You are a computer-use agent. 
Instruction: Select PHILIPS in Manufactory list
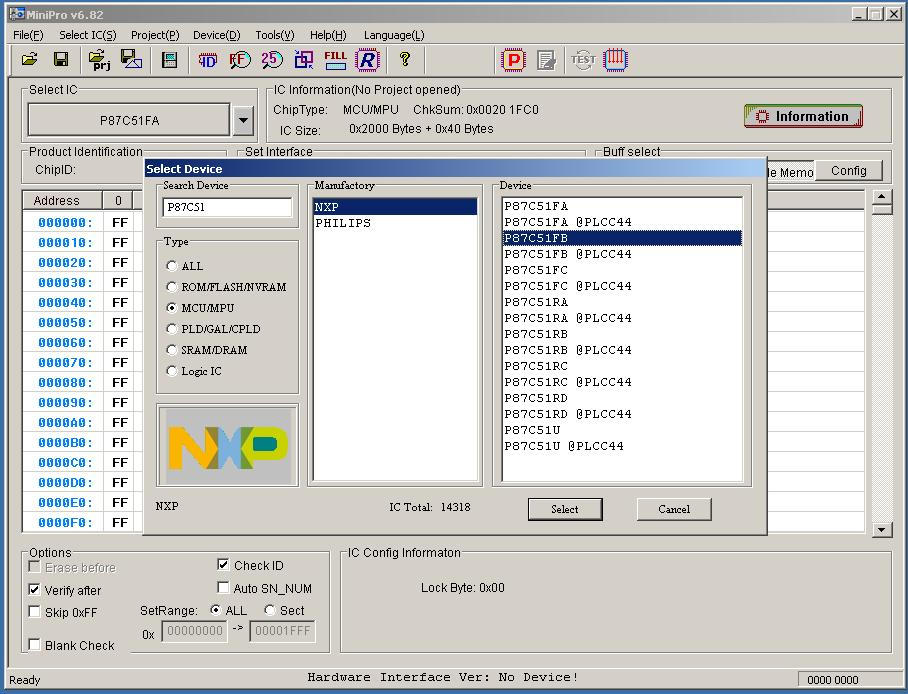pos(395,223)
